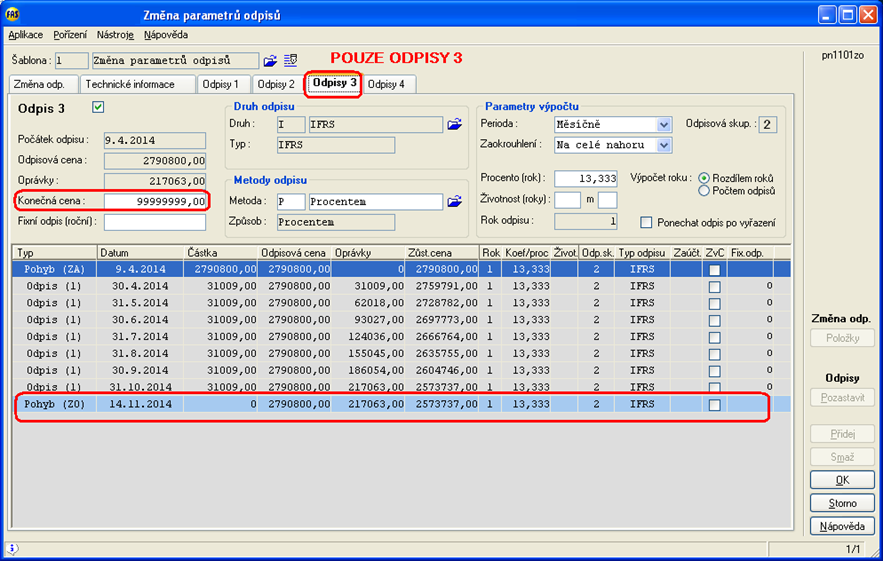883x561 pixels.
Task: Click into the Konečná cena field
Action: 155,201
